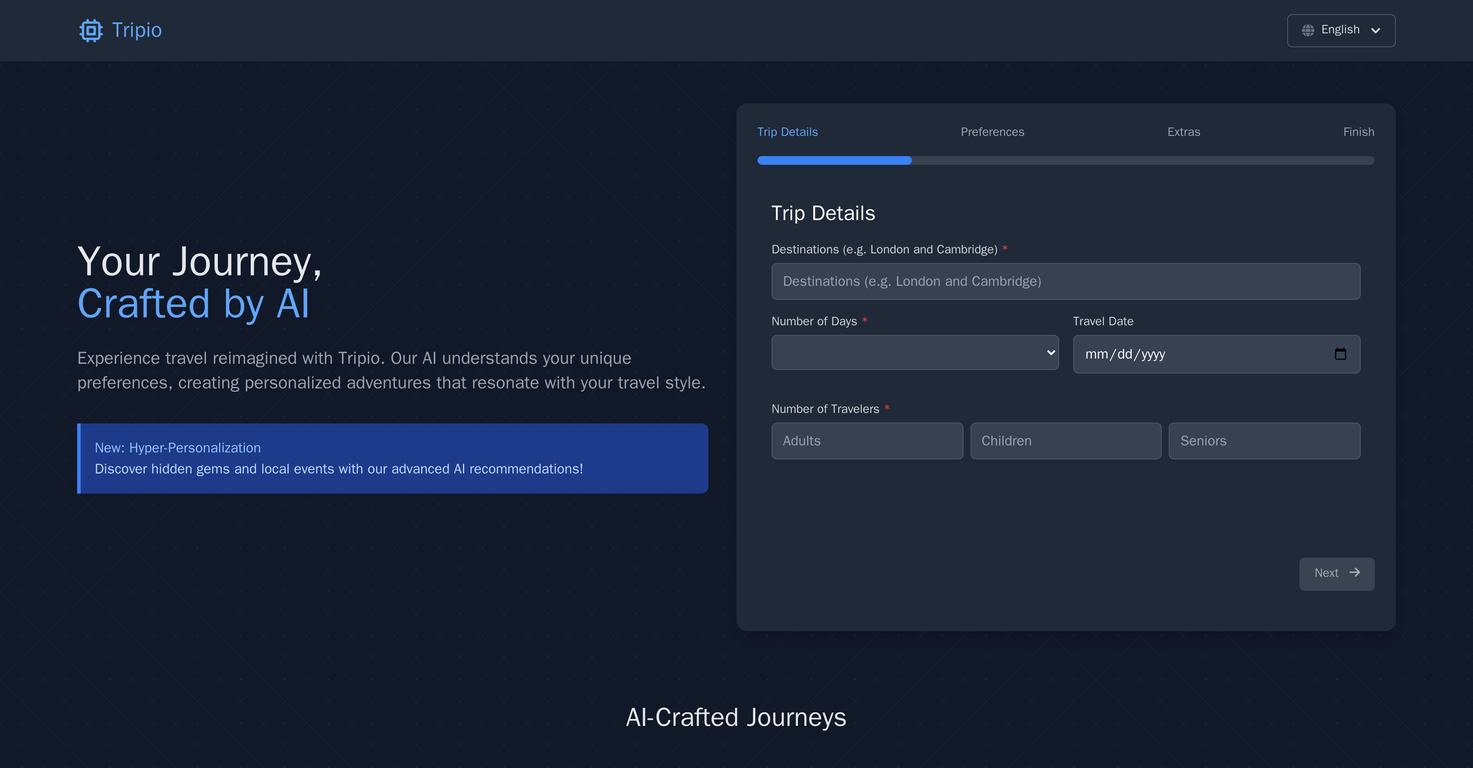The image size is (1473, 768).
Task: Click the Tripio chip logo icon
Action: pyautogui.click(x=91, y=31)
